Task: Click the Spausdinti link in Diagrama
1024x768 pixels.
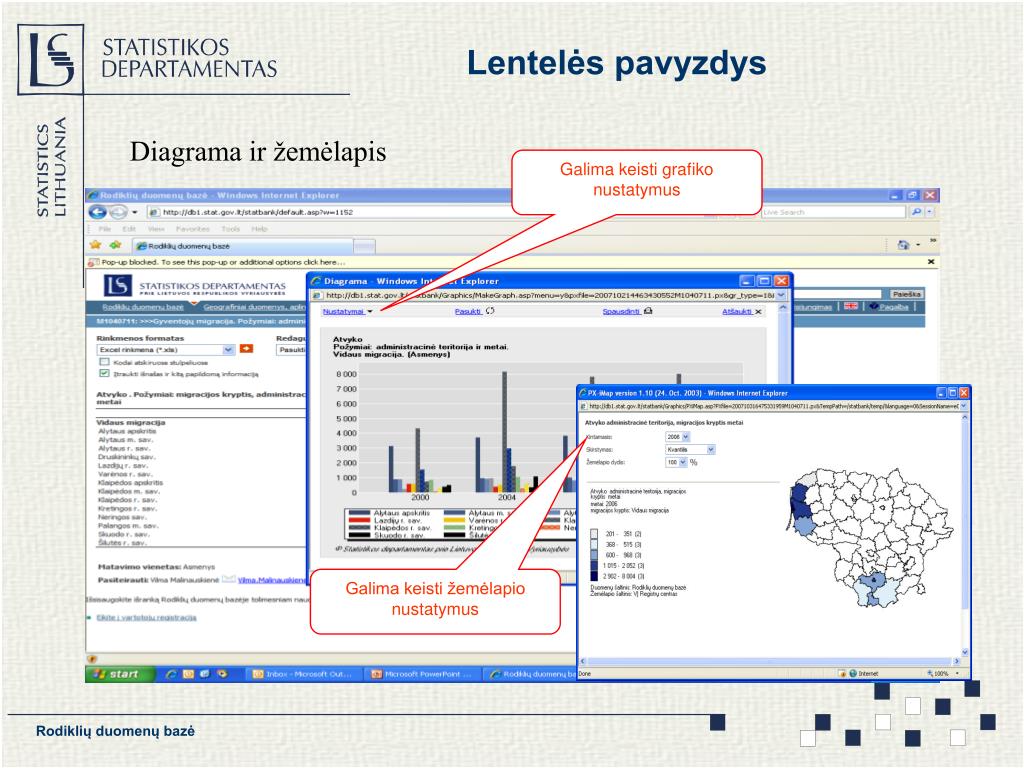Action: (620, 312)
